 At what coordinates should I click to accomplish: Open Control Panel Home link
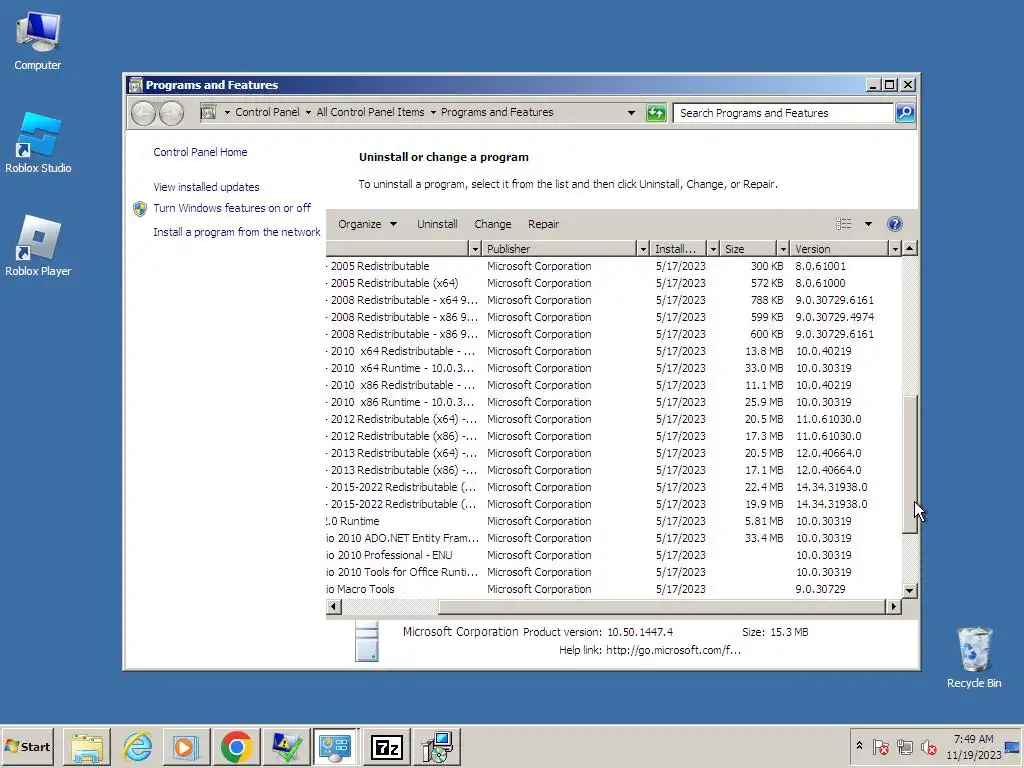coord(200,152)
